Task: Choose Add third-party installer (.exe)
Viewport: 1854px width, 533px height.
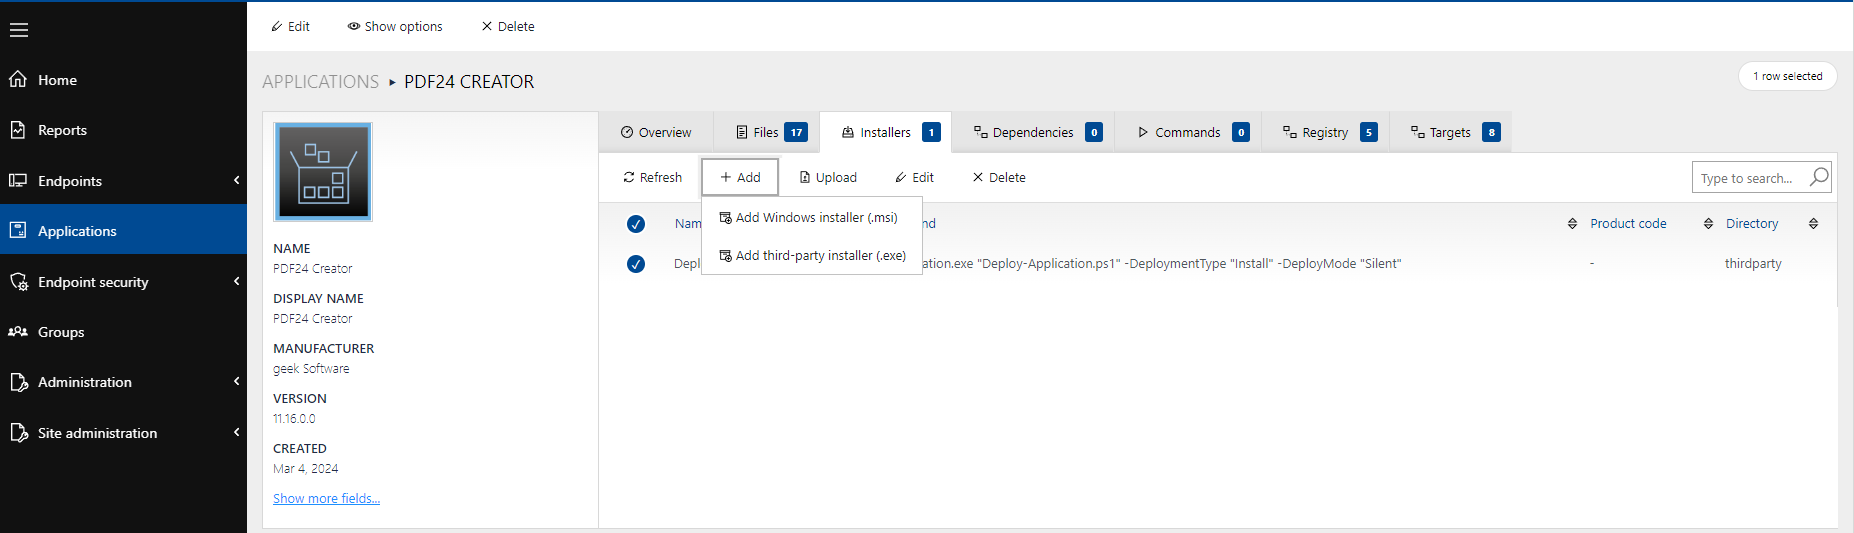Action: [820, 256]
